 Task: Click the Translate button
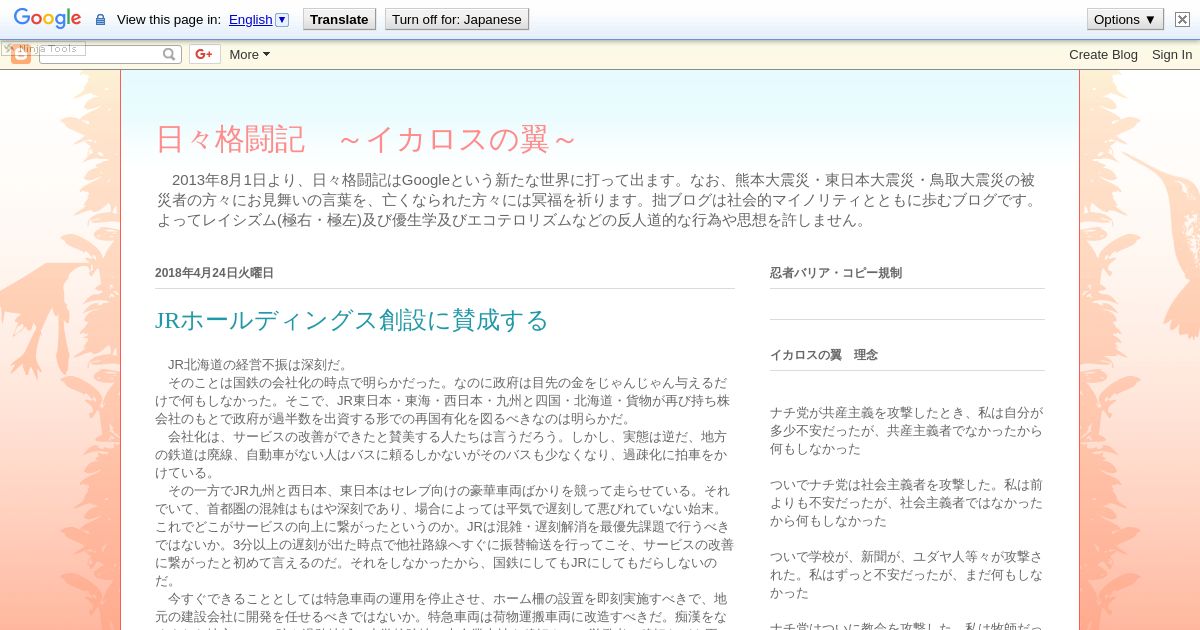point(339,19)
